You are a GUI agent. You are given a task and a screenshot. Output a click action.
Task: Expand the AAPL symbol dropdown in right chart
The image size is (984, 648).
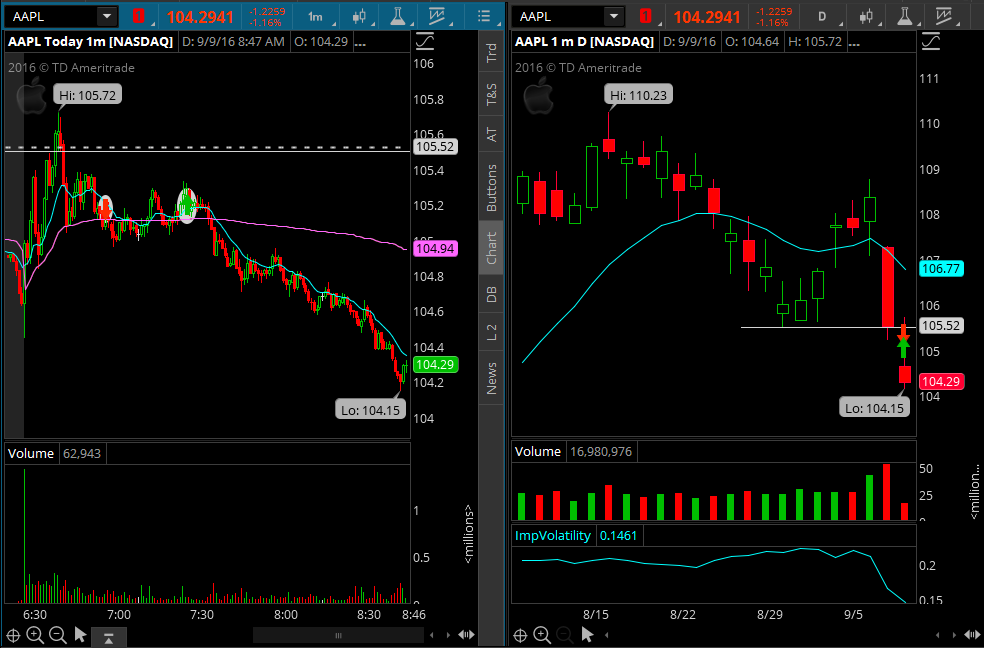coord(614,16)
